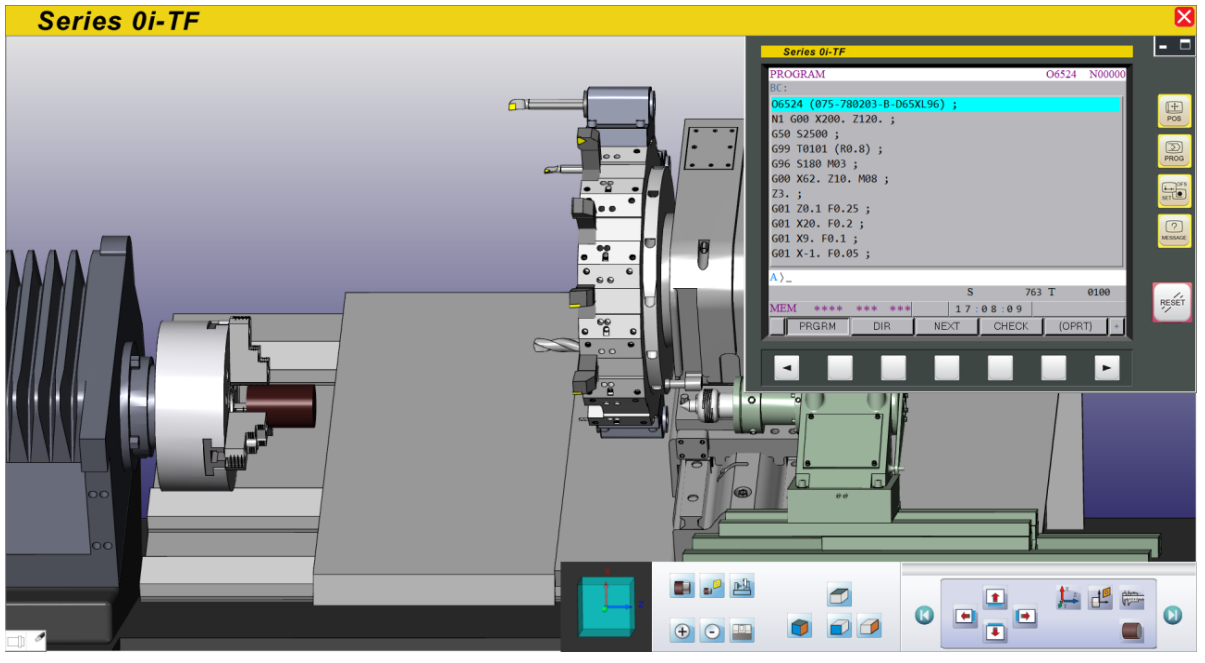Viewport: 1205px width, 663px height.
Task: Open the POS position display key
Action: click(1174, 110)
